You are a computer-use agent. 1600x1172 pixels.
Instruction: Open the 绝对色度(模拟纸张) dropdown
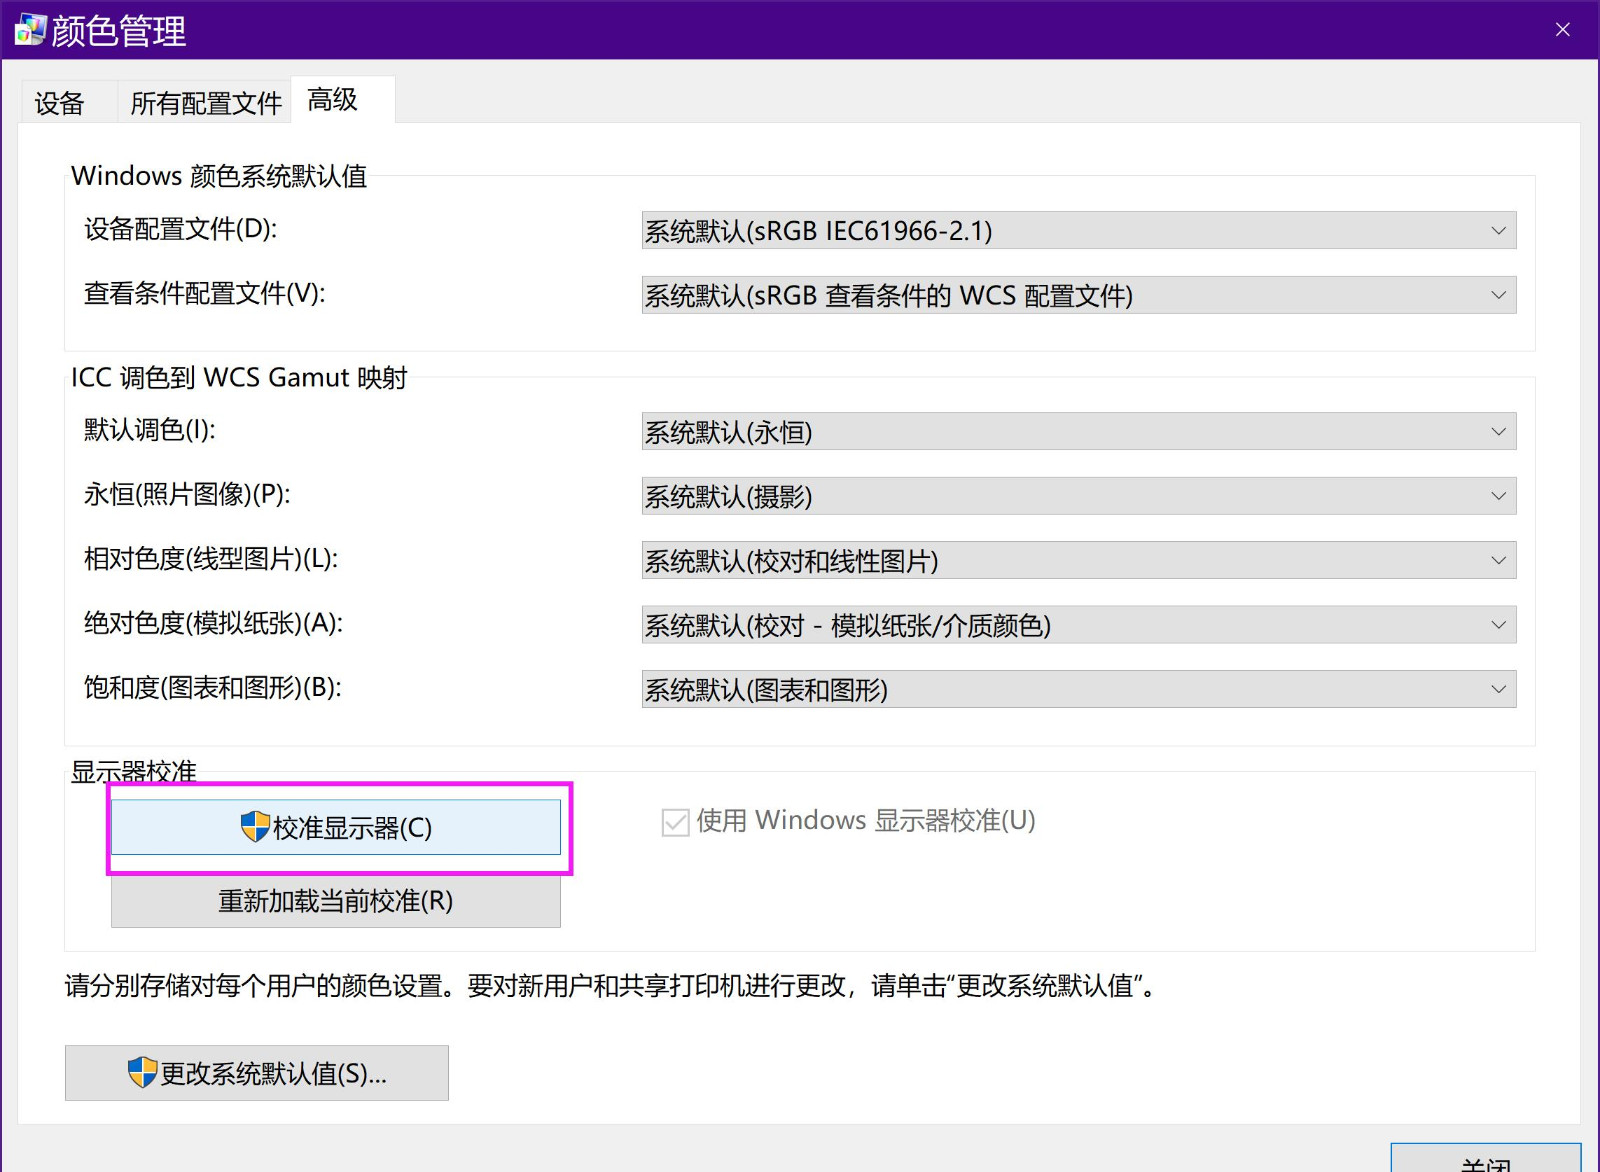coord(1079,625)
